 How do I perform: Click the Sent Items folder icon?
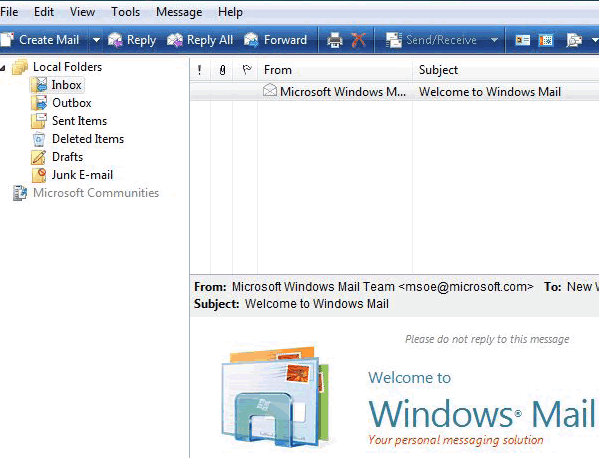coord(39,121)
